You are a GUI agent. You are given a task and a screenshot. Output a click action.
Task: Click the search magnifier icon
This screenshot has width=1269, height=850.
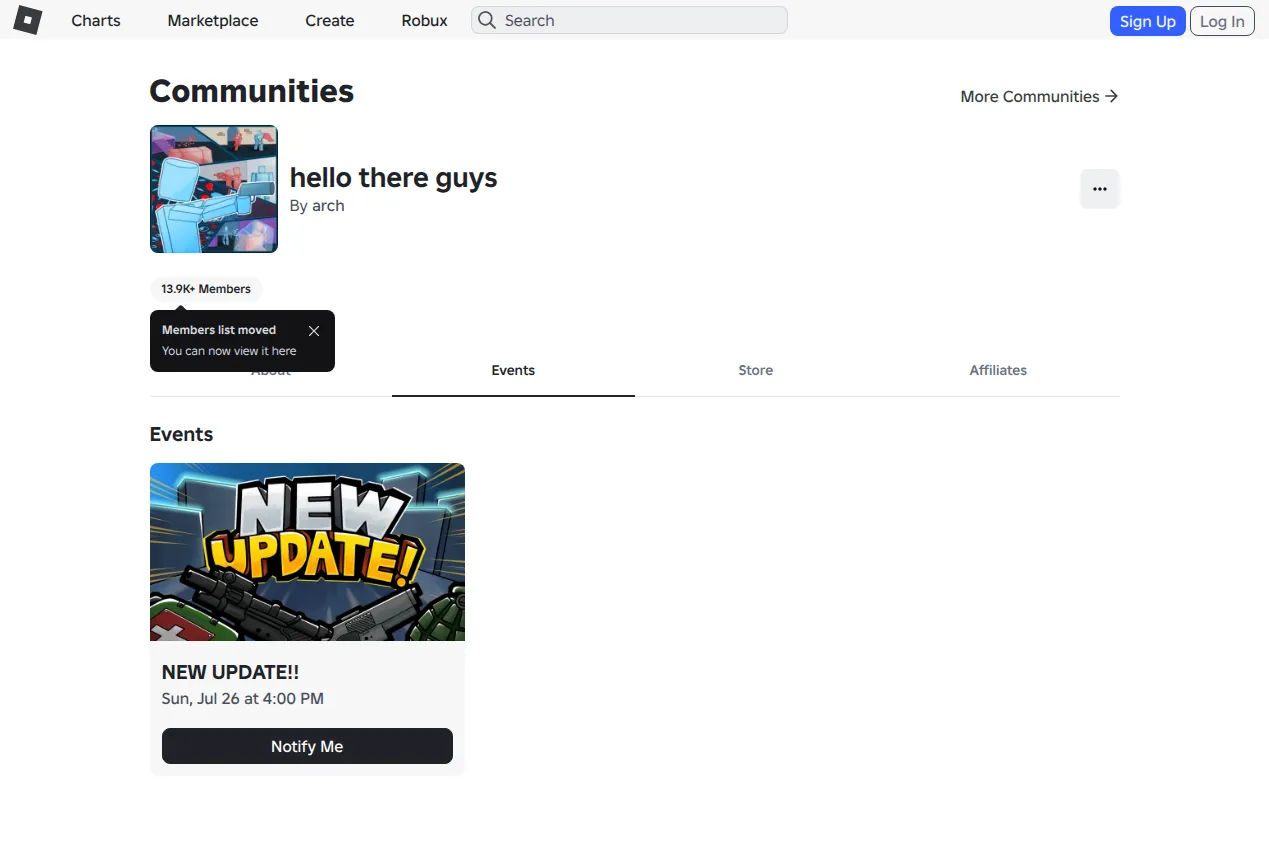[x=486, y=20]
